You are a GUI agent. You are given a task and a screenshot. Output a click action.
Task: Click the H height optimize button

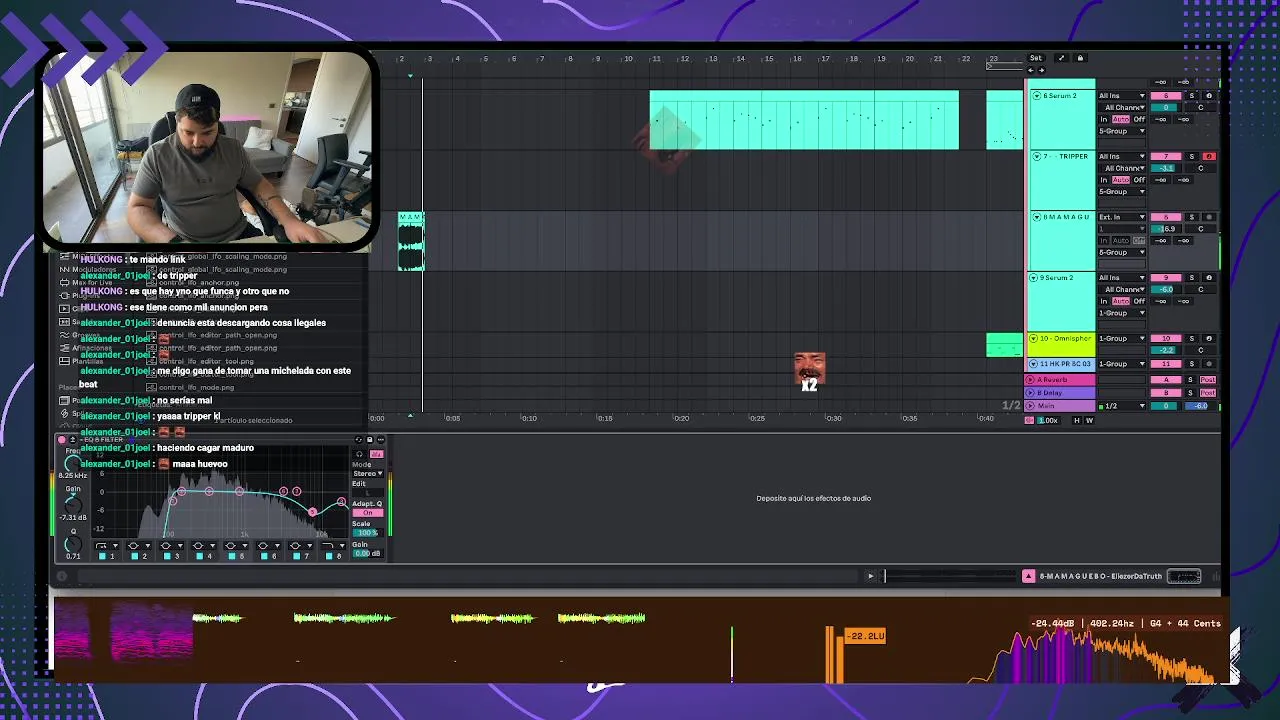1077,420
